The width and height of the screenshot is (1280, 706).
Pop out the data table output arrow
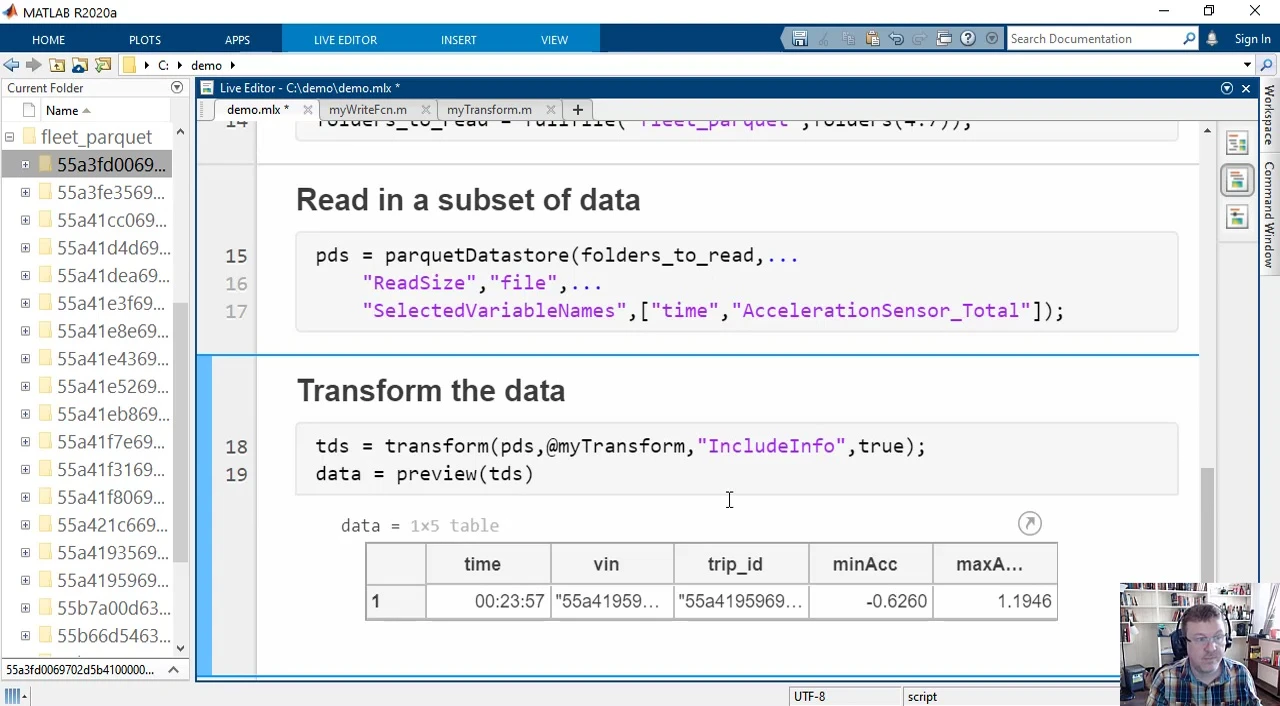tap(1029, 523)
